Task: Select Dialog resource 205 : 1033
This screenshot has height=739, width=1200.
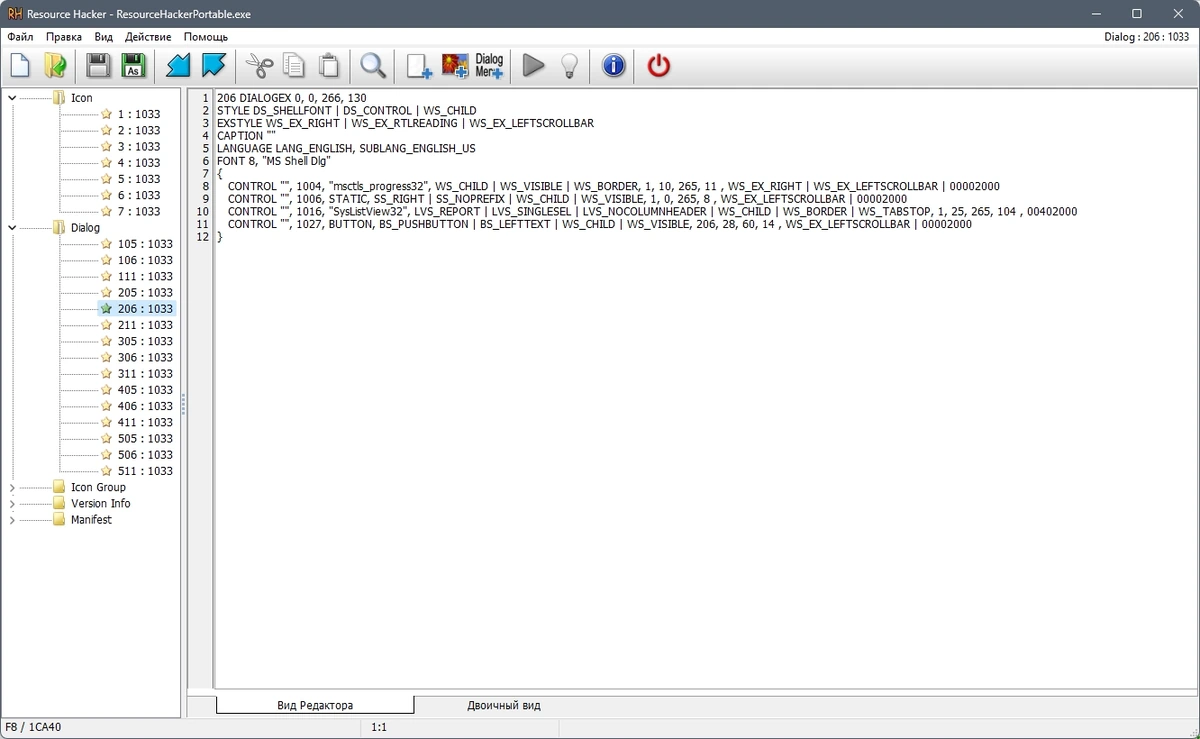Action: click(x=145, y=293)
